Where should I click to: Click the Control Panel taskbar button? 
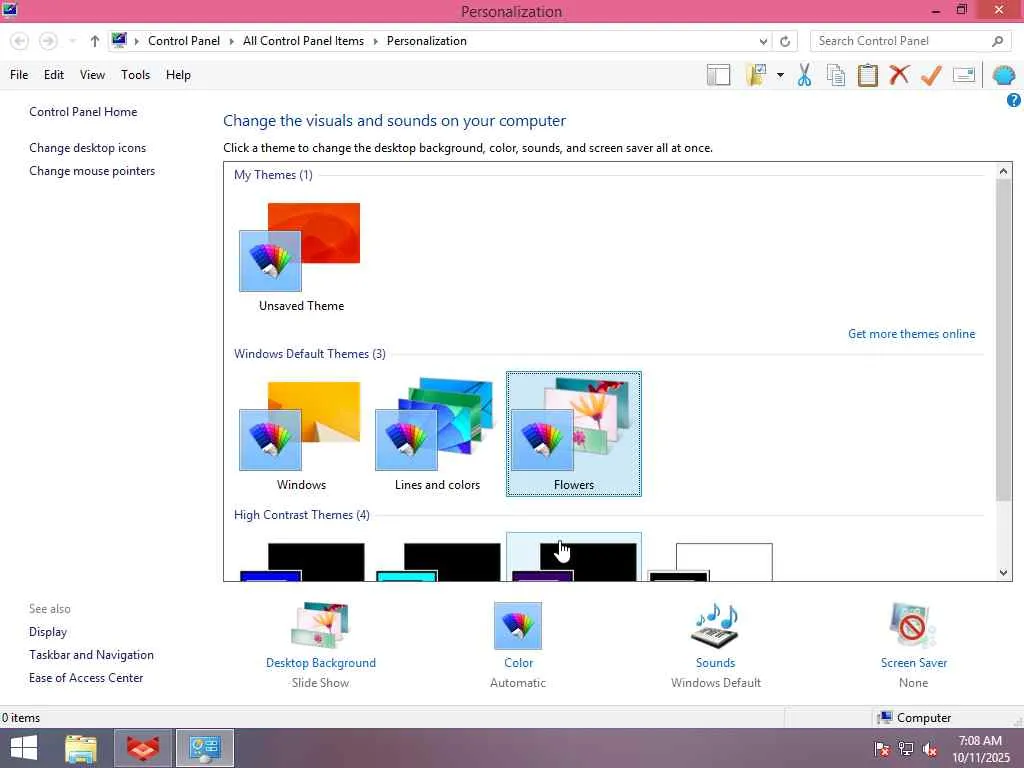pyautogui.click(x=205, y=748)
